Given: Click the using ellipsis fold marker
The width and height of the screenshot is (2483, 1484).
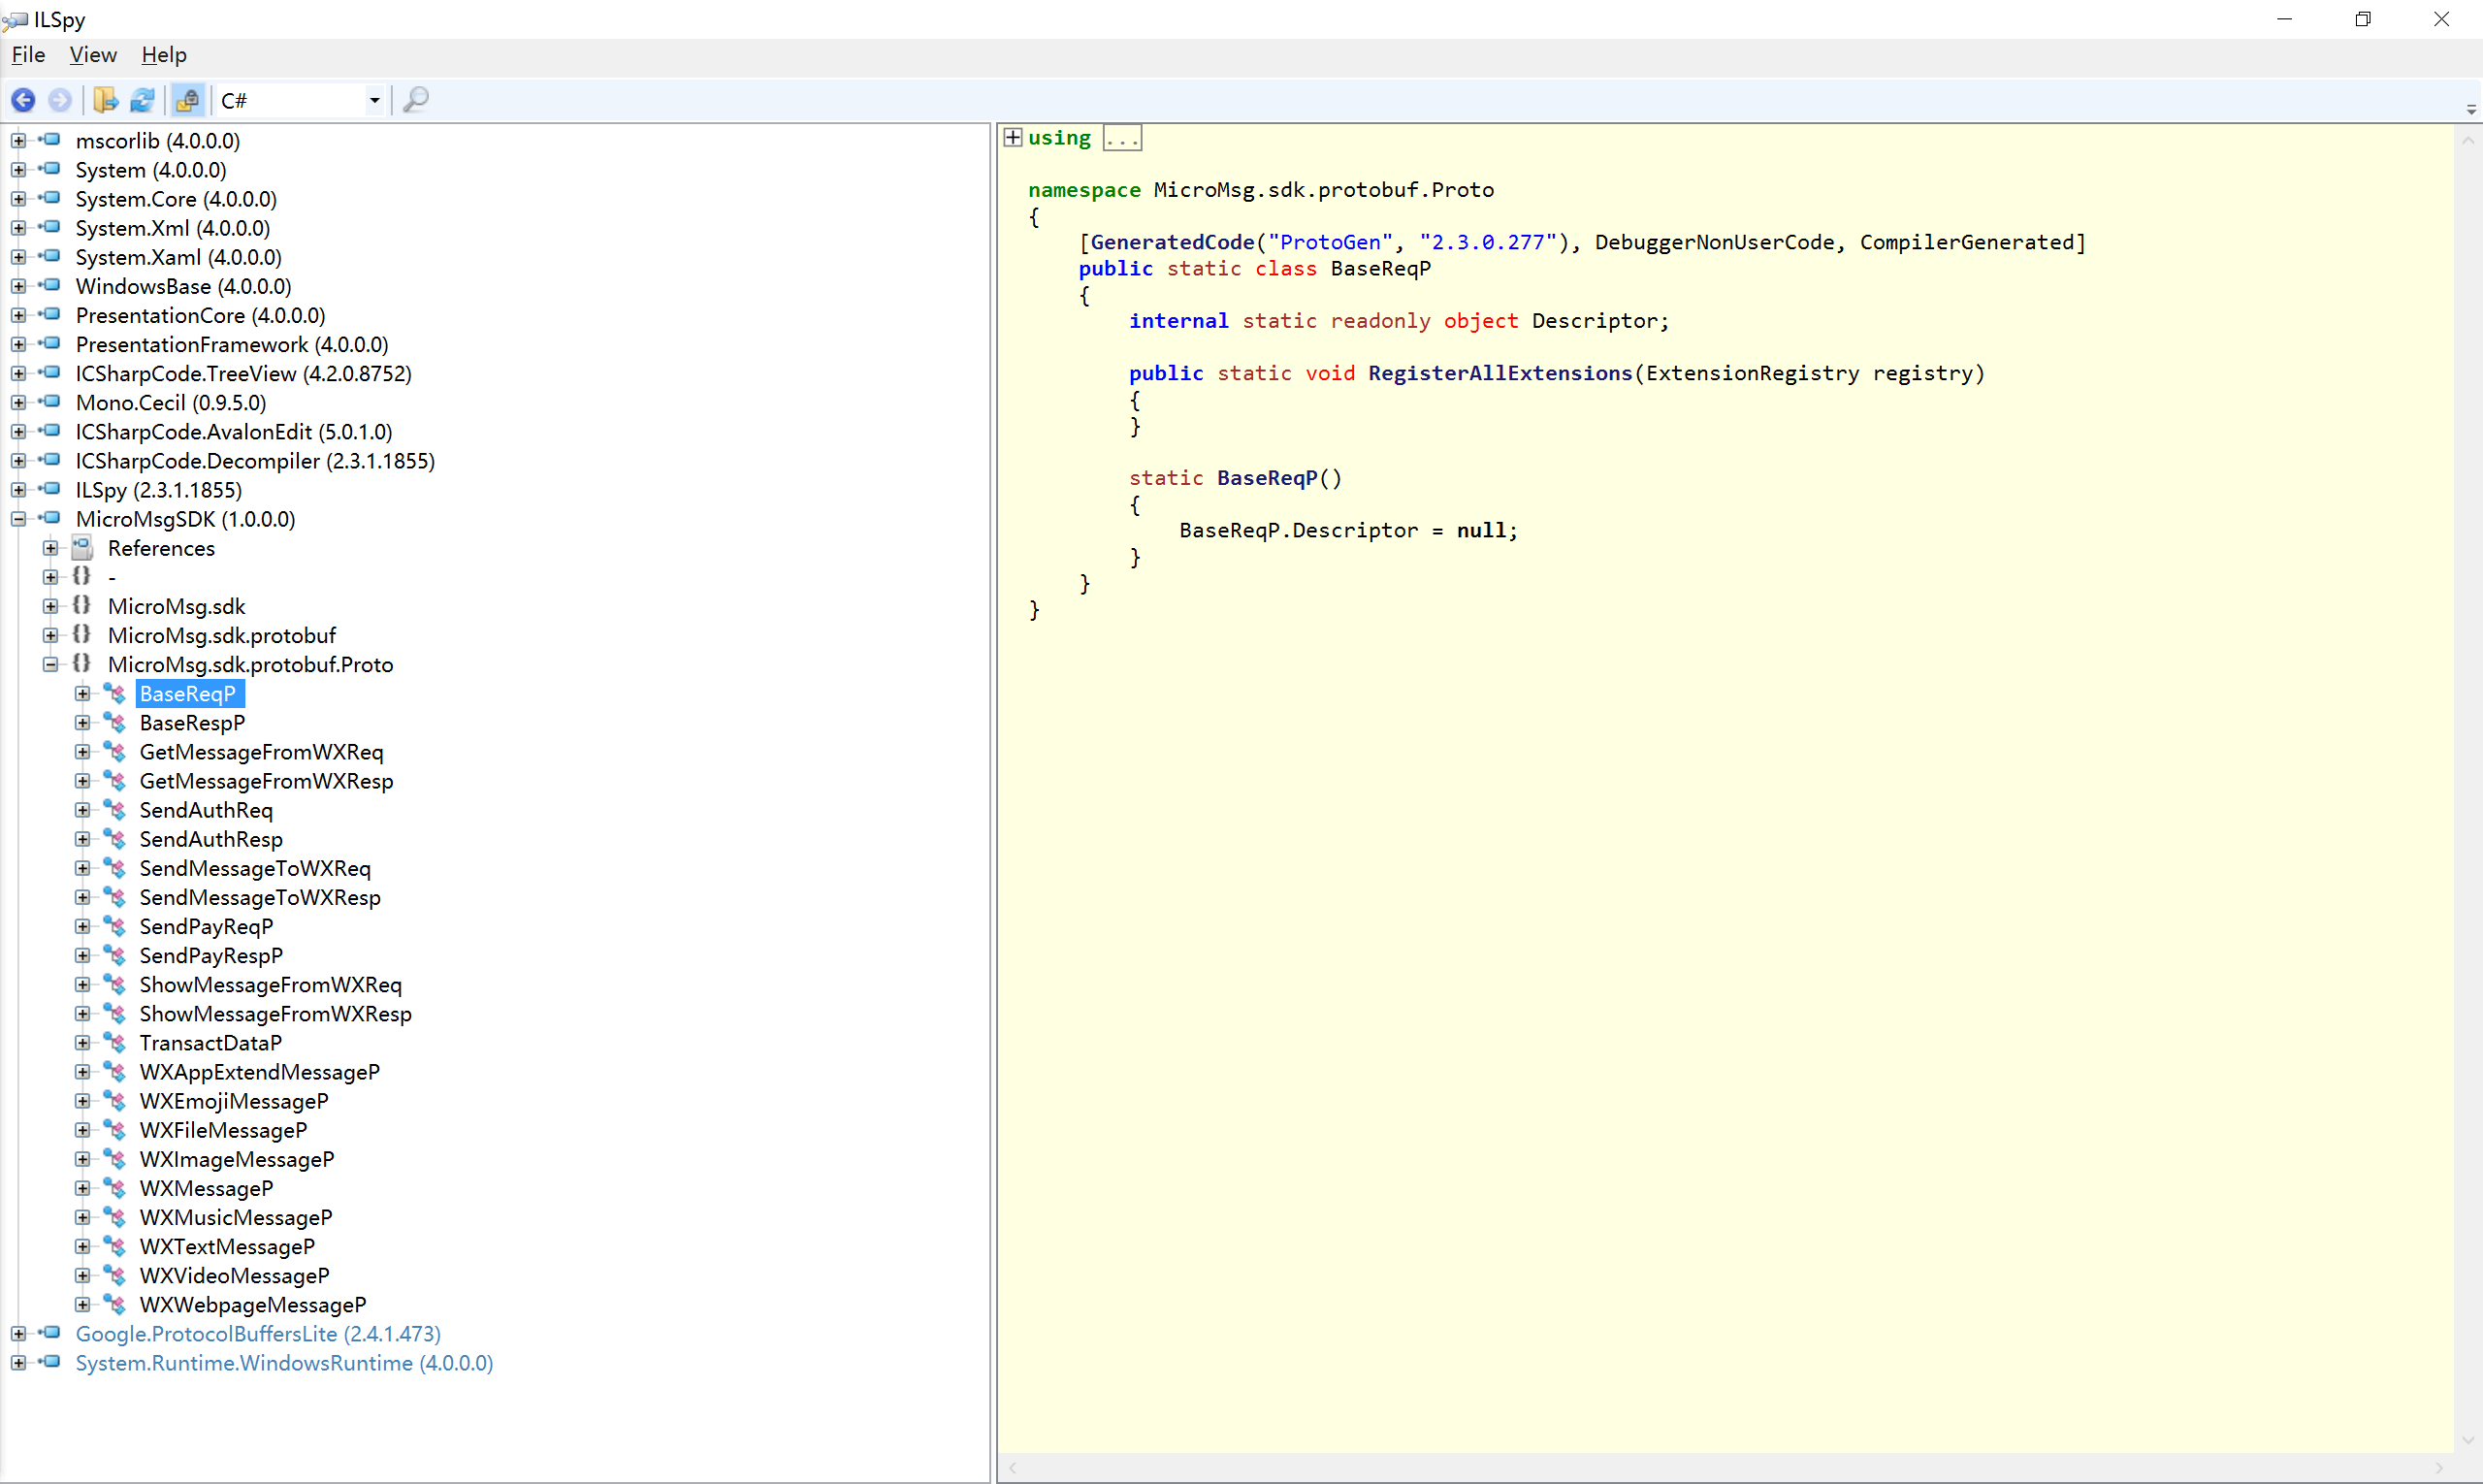Looking at the screenshot, I should [1122, 138].
